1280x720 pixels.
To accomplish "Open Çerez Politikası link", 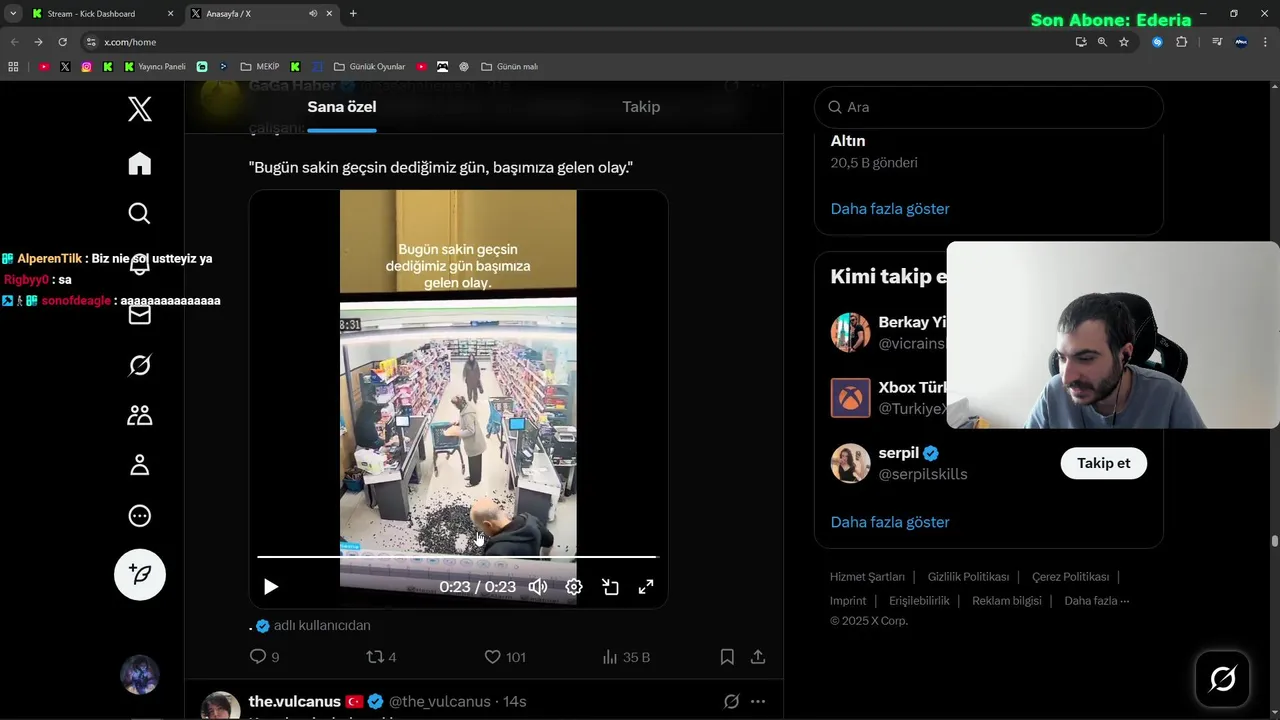I will [1070, 577].
